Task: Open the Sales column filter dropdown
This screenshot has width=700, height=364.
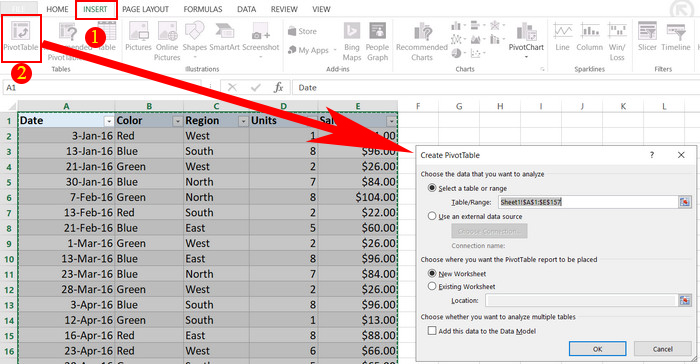Action: [391, 121]
